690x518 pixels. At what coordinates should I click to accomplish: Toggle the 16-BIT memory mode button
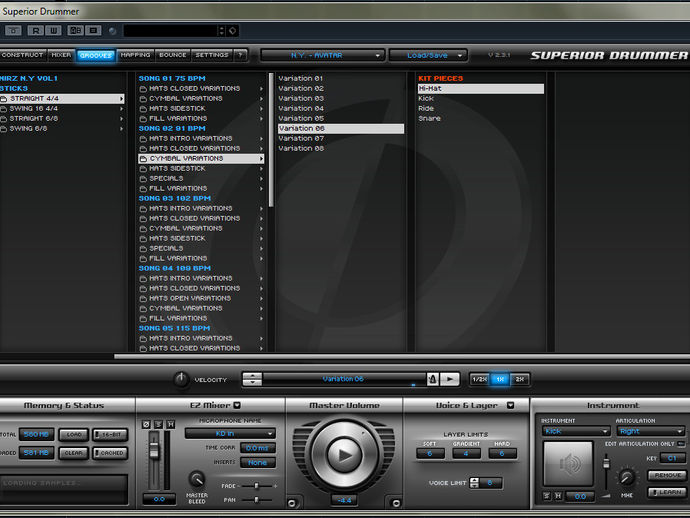(110, 434)
